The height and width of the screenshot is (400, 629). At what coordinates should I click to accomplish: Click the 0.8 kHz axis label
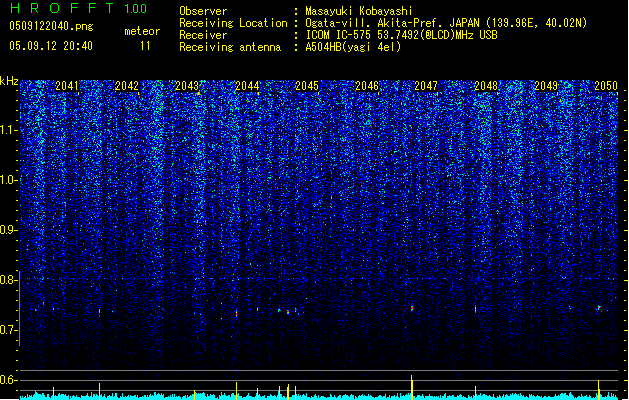(8, 280)
